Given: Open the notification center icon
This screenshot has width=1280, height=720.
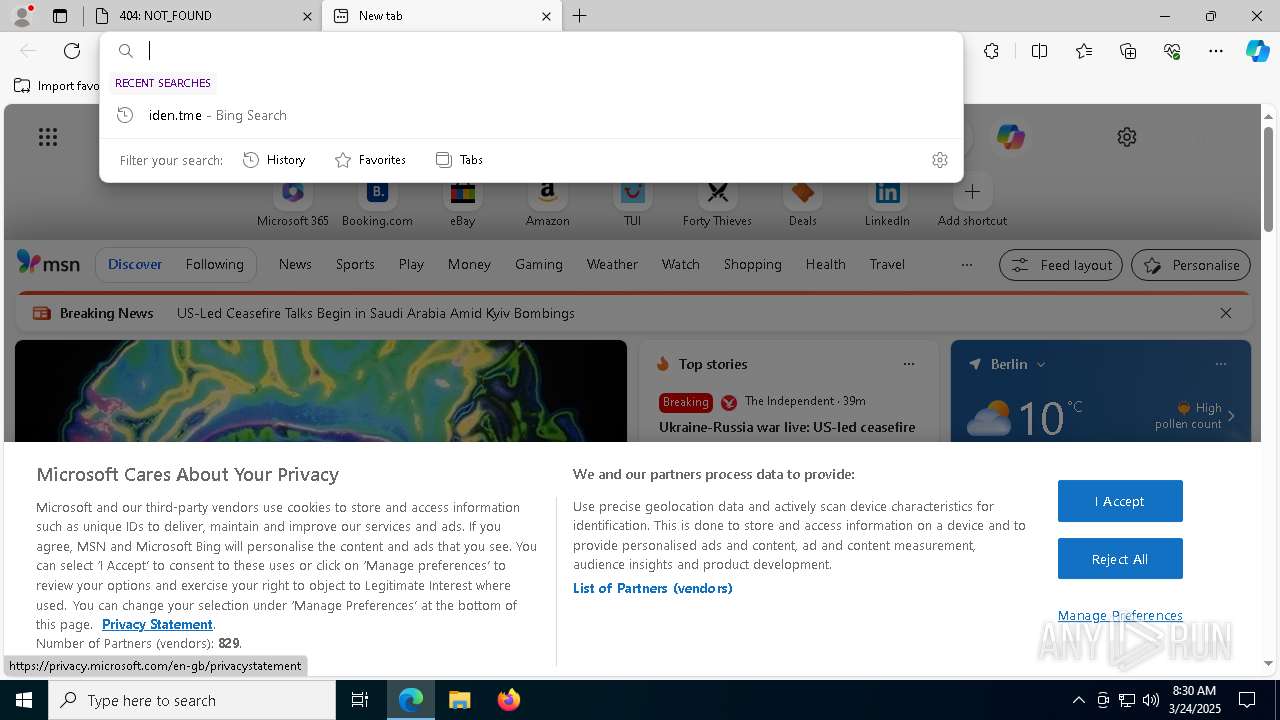Looking at the screenshot, I should coord(1247,700).
